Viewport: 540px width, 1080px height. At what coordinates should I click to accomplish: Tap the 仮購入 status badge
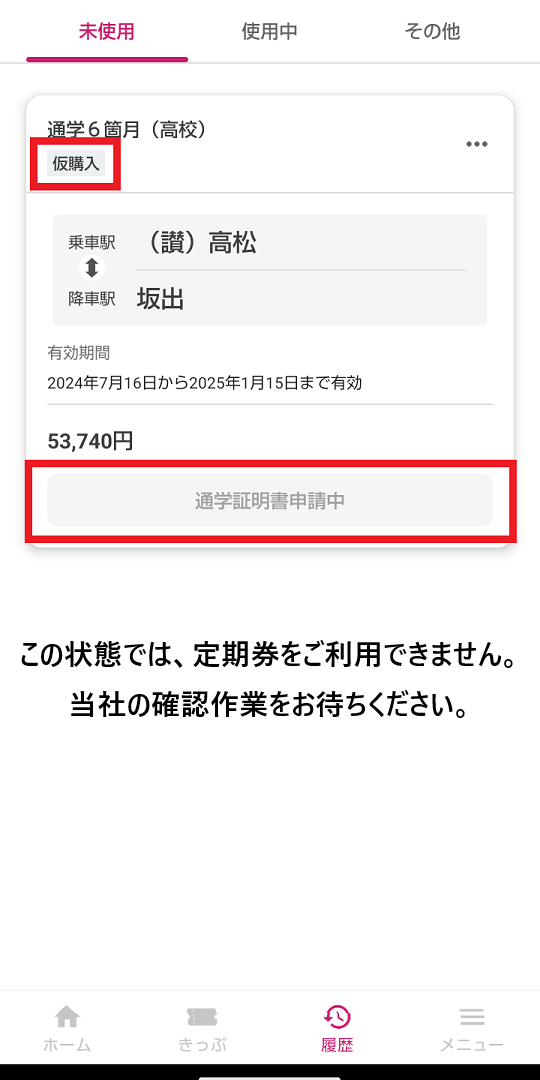76,164
